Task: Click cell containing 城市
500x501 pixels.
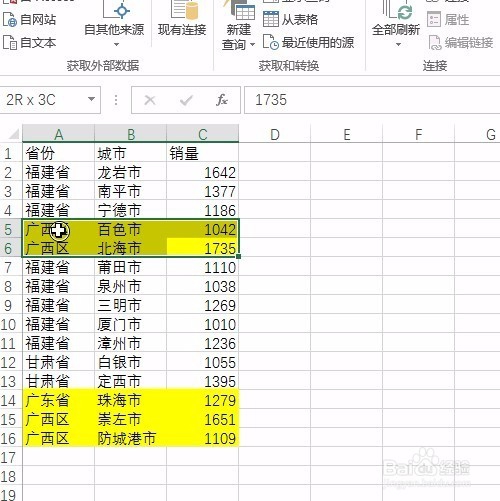Action: tap(131, 153)
